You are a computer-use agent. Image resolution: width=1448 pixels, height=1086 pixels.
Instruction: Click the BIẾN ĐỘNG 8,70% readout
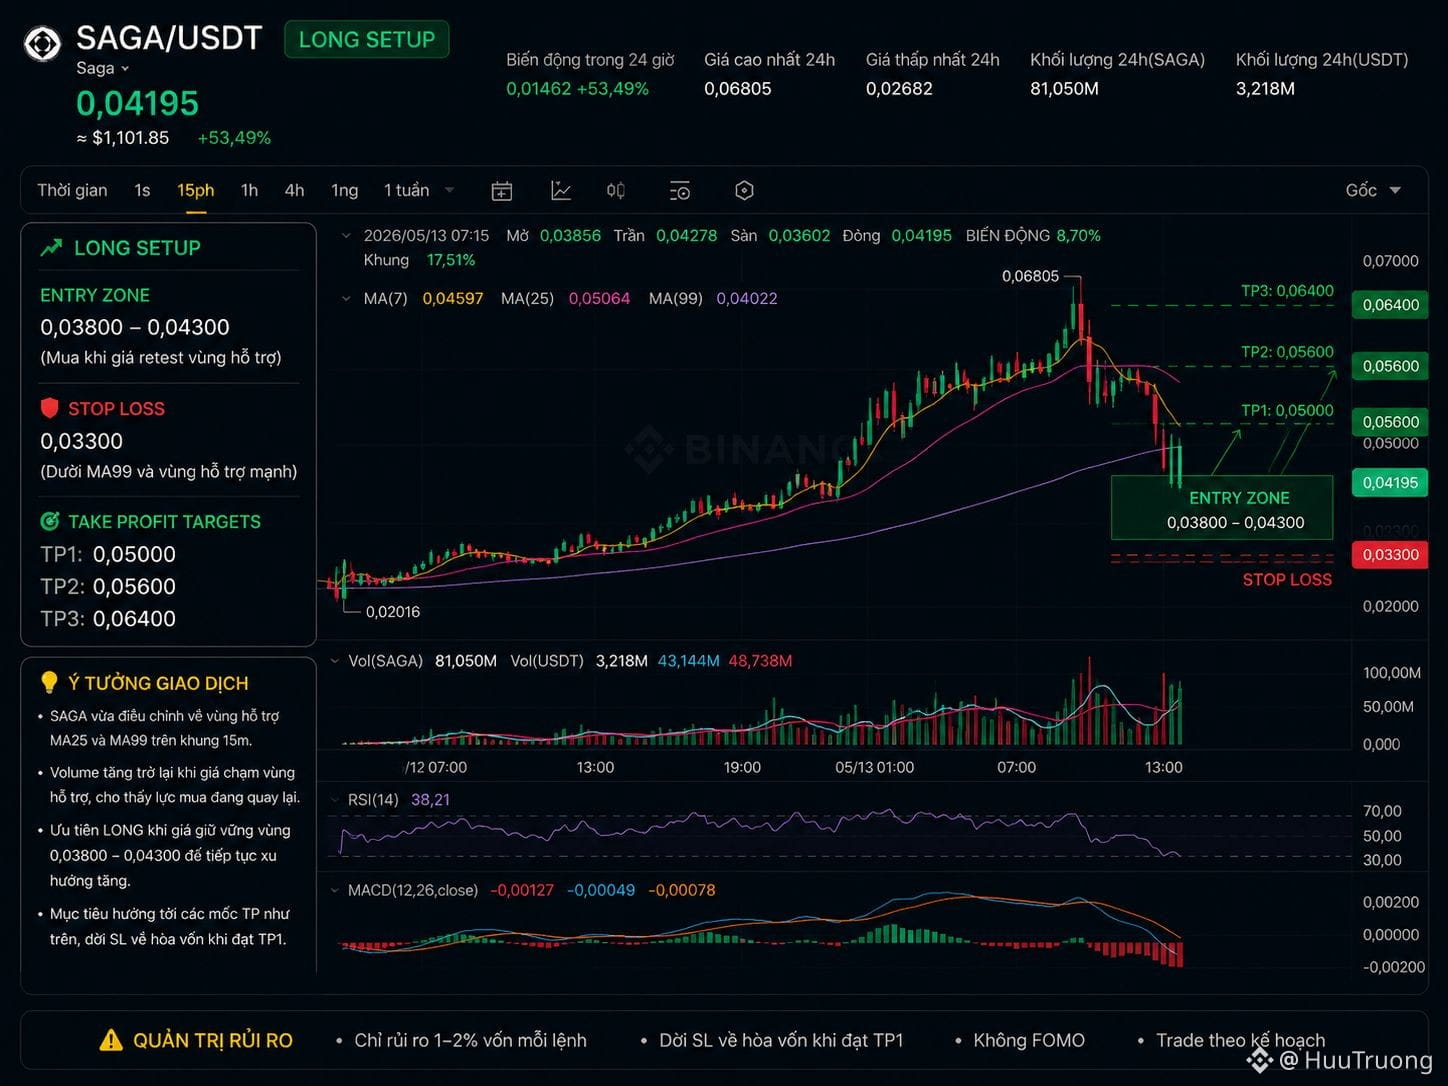1033,236
